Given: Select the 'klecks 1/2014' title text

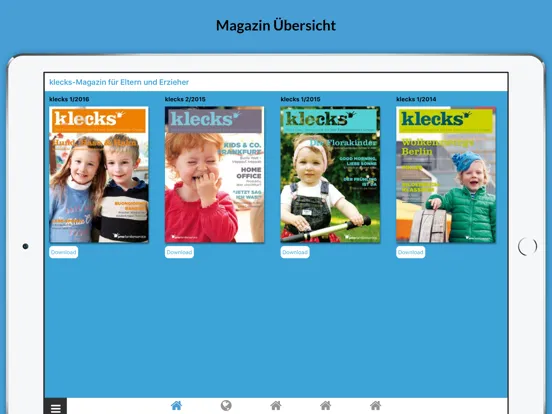Looking at the screenshot, I should pyautogui.click(x=416, y=99).
